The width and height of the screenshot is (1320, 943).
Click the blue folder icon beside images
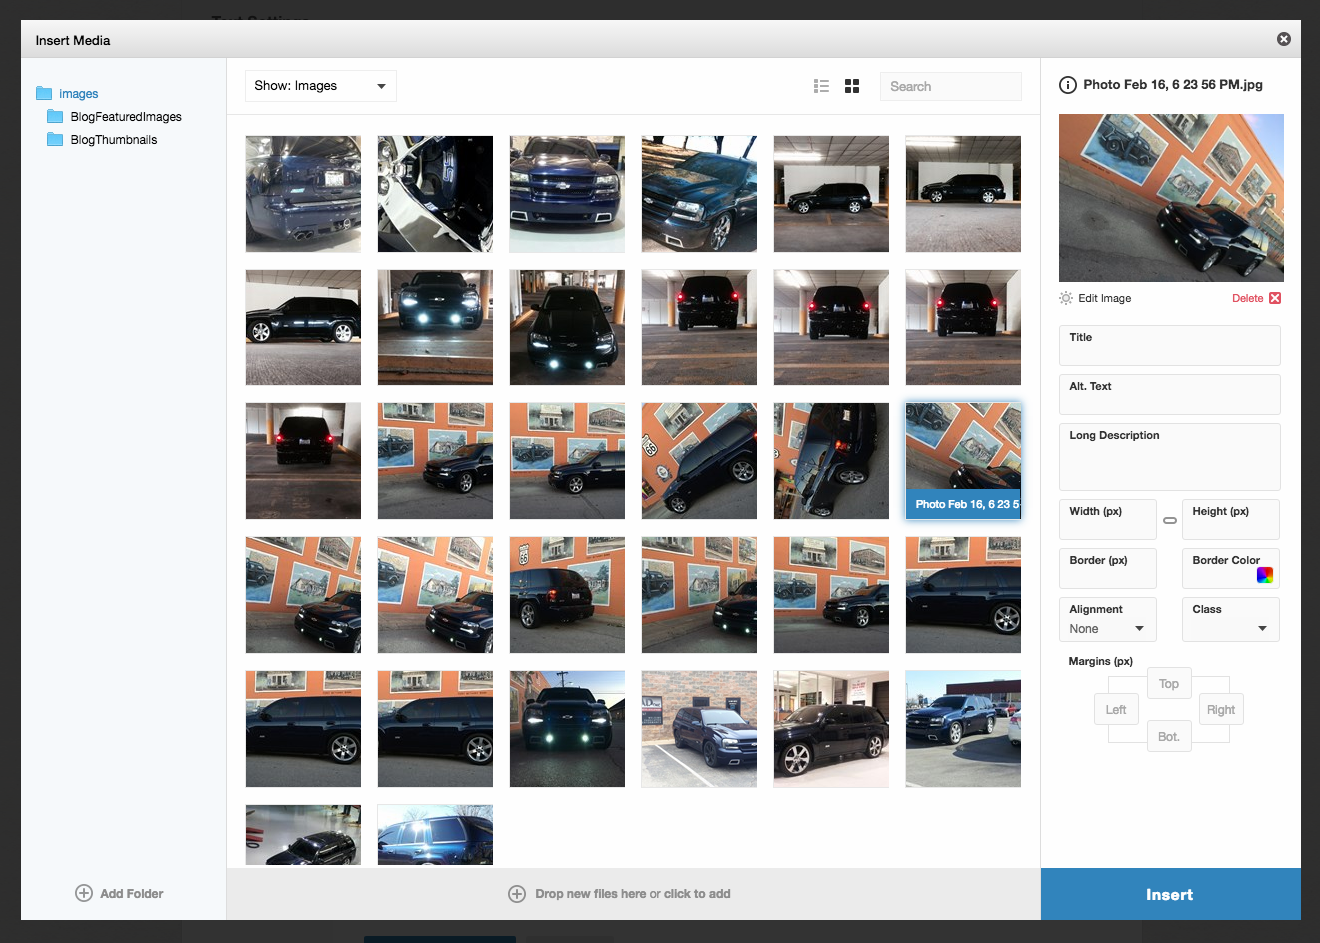coord(43,93)
